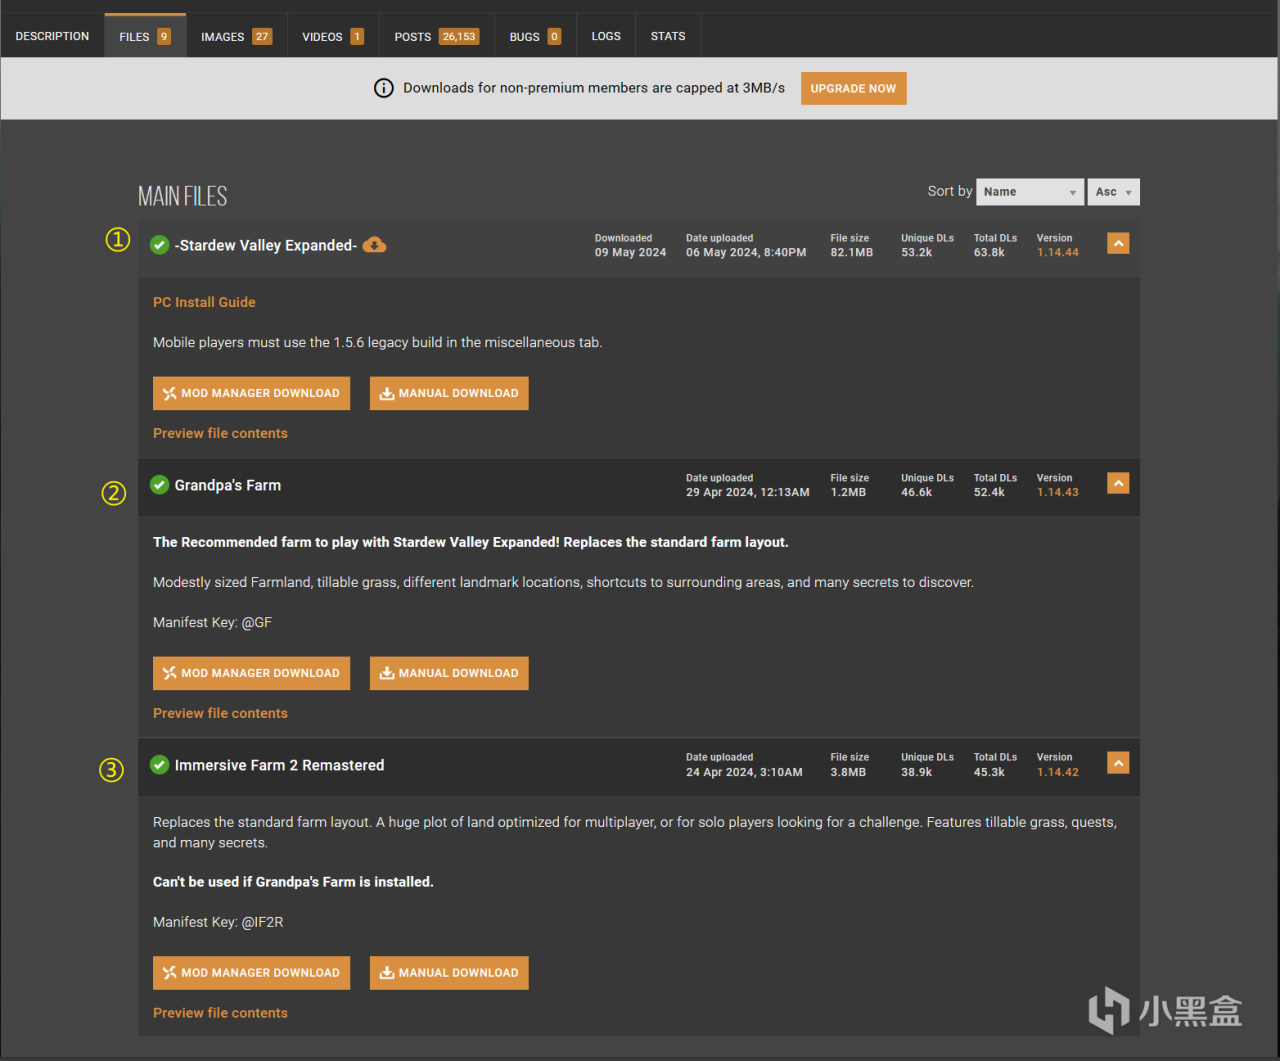Click upload date 29 Apr 2024, 12:13AM
The height and width of the screenshot is (1061, 1280).
(x=748, y=493)
